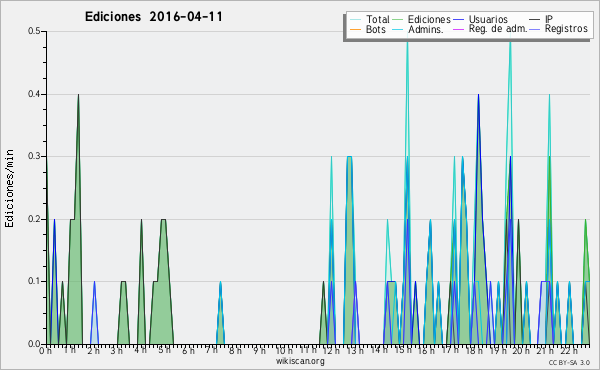
Task: Click the magenta Reg. de adm. legend swatch
Action: [458, 29]
